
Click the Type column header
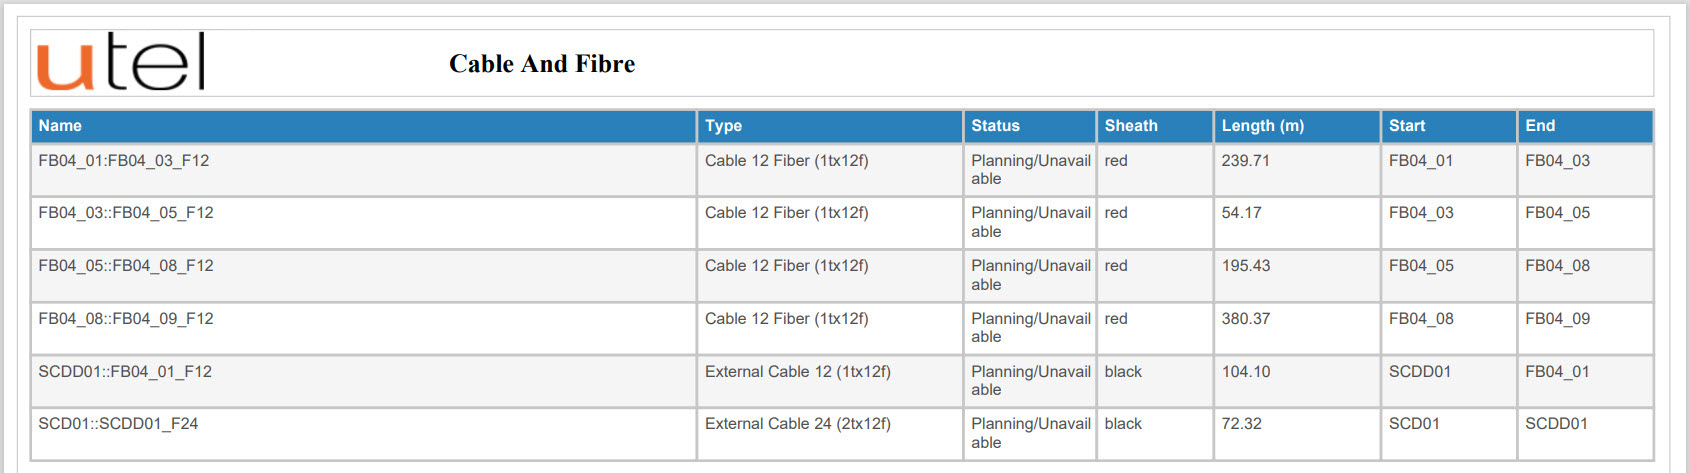(723, 126)
